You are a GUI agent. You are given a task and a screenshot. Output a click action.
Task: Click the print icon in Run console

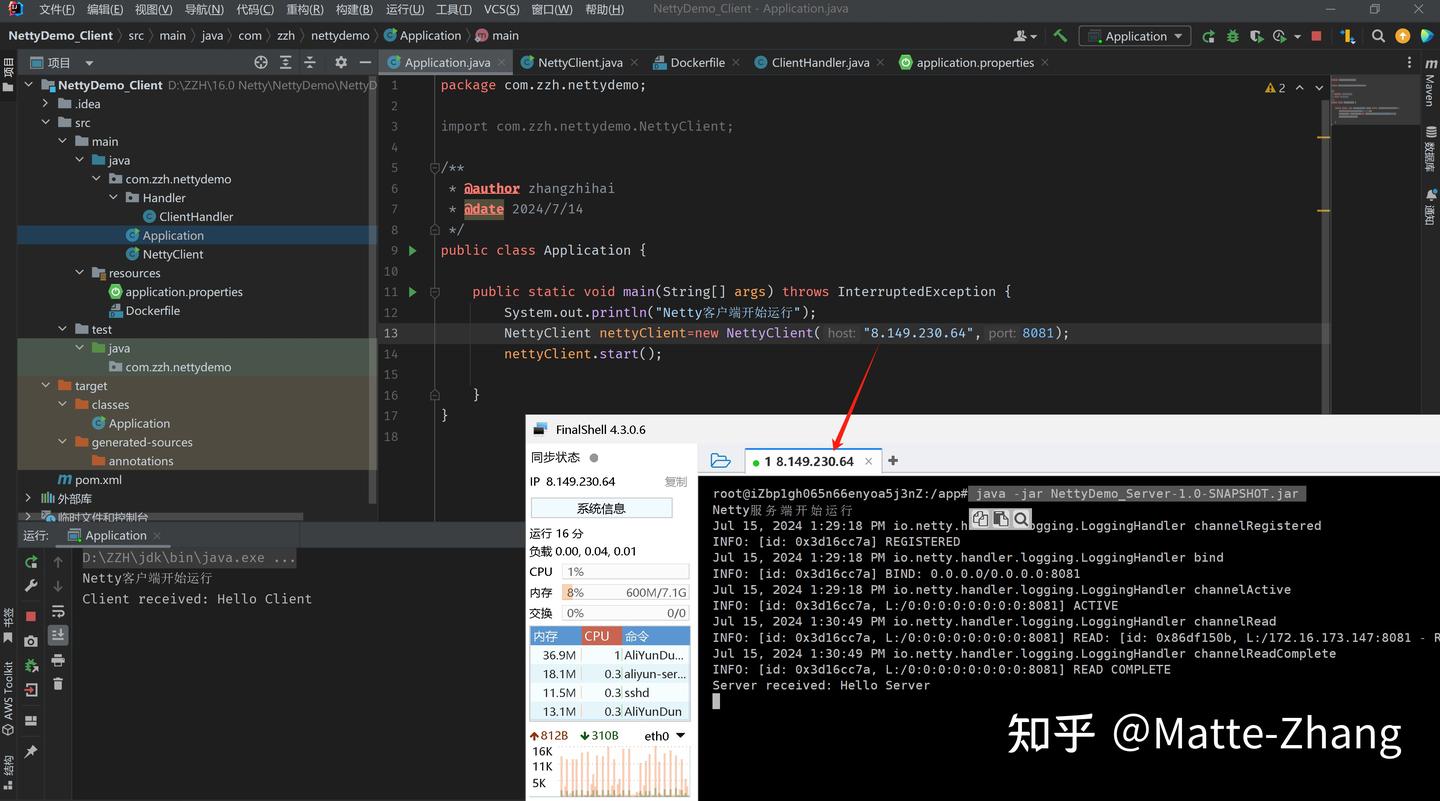tap(58, 660)
